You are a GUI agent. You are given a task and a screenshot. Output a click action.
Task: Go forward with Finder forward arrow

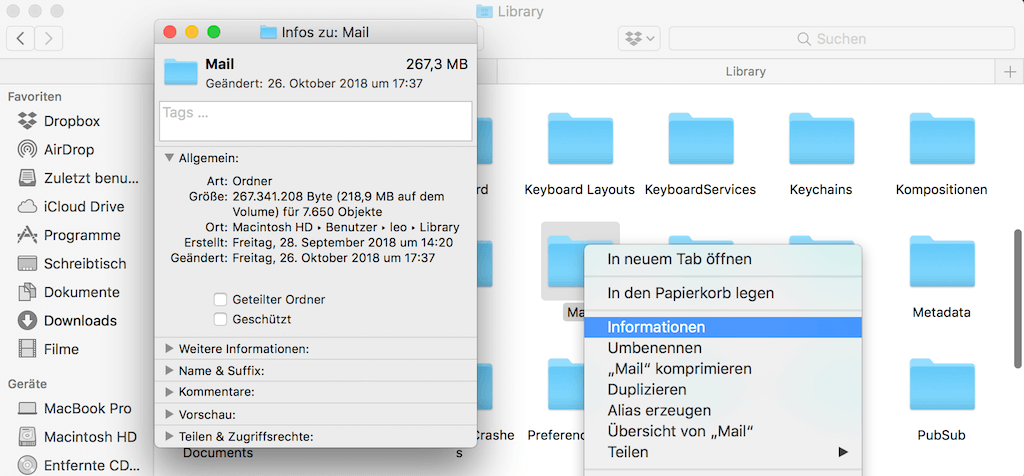point(49,39)
